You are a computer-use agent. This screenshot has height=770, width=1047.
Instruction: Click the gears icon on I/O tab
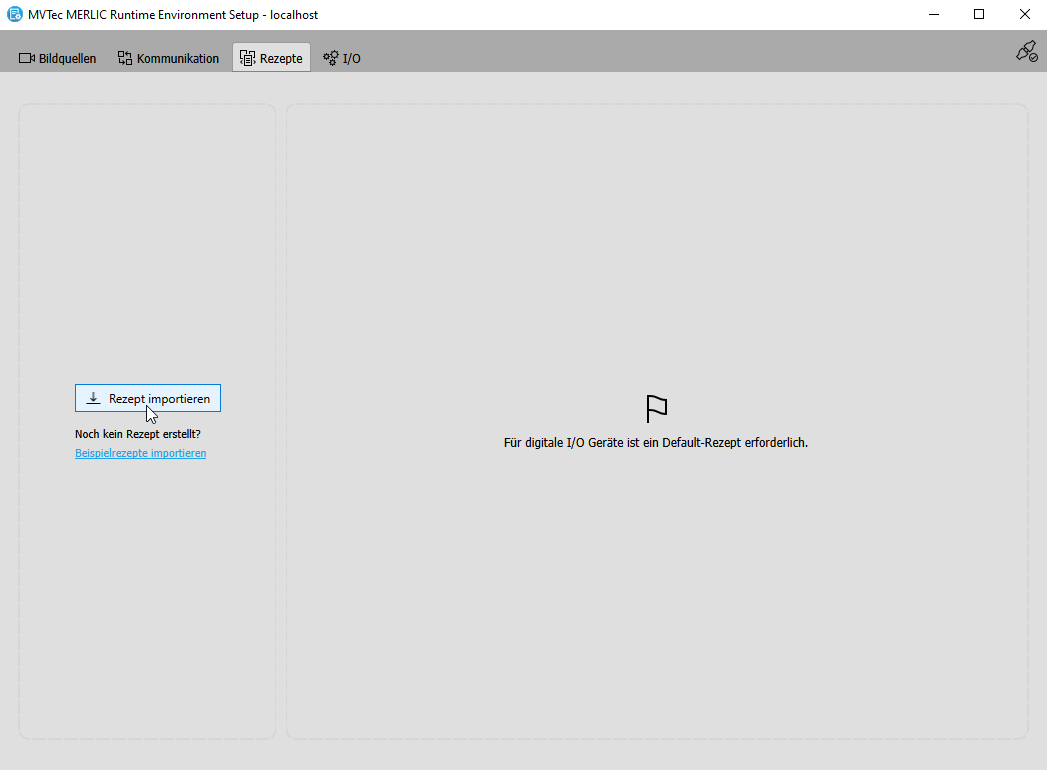330,59
